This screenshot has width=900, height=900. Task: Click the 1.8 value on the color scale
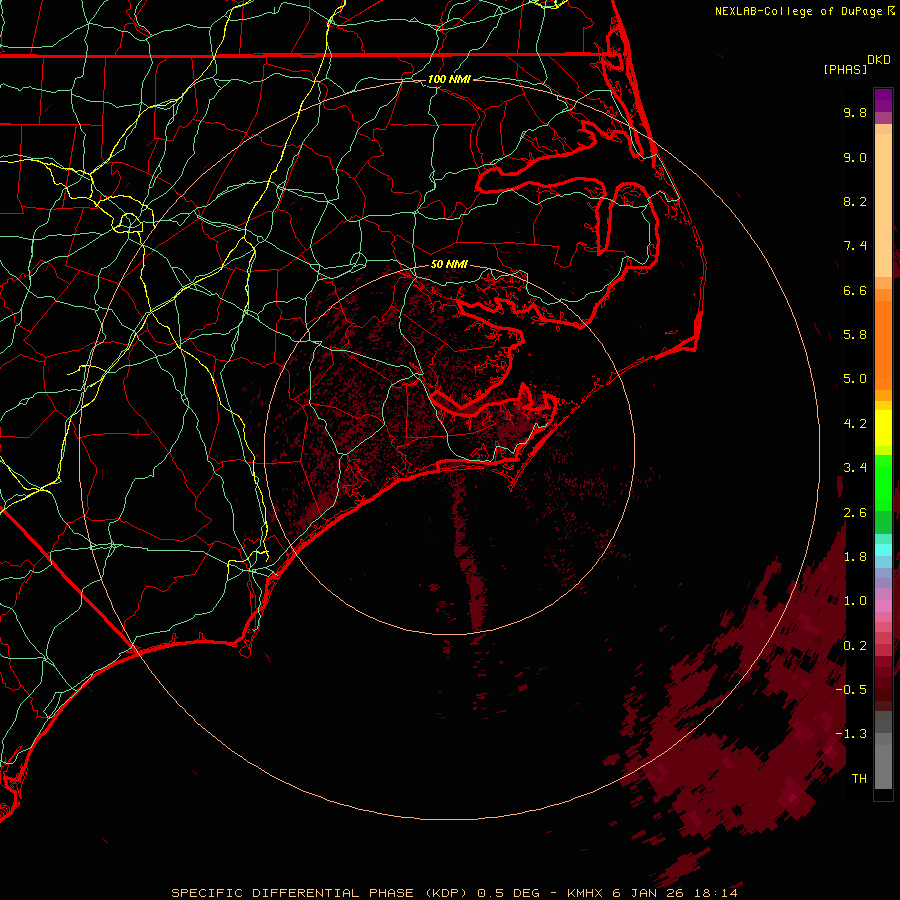coord(855,557)
